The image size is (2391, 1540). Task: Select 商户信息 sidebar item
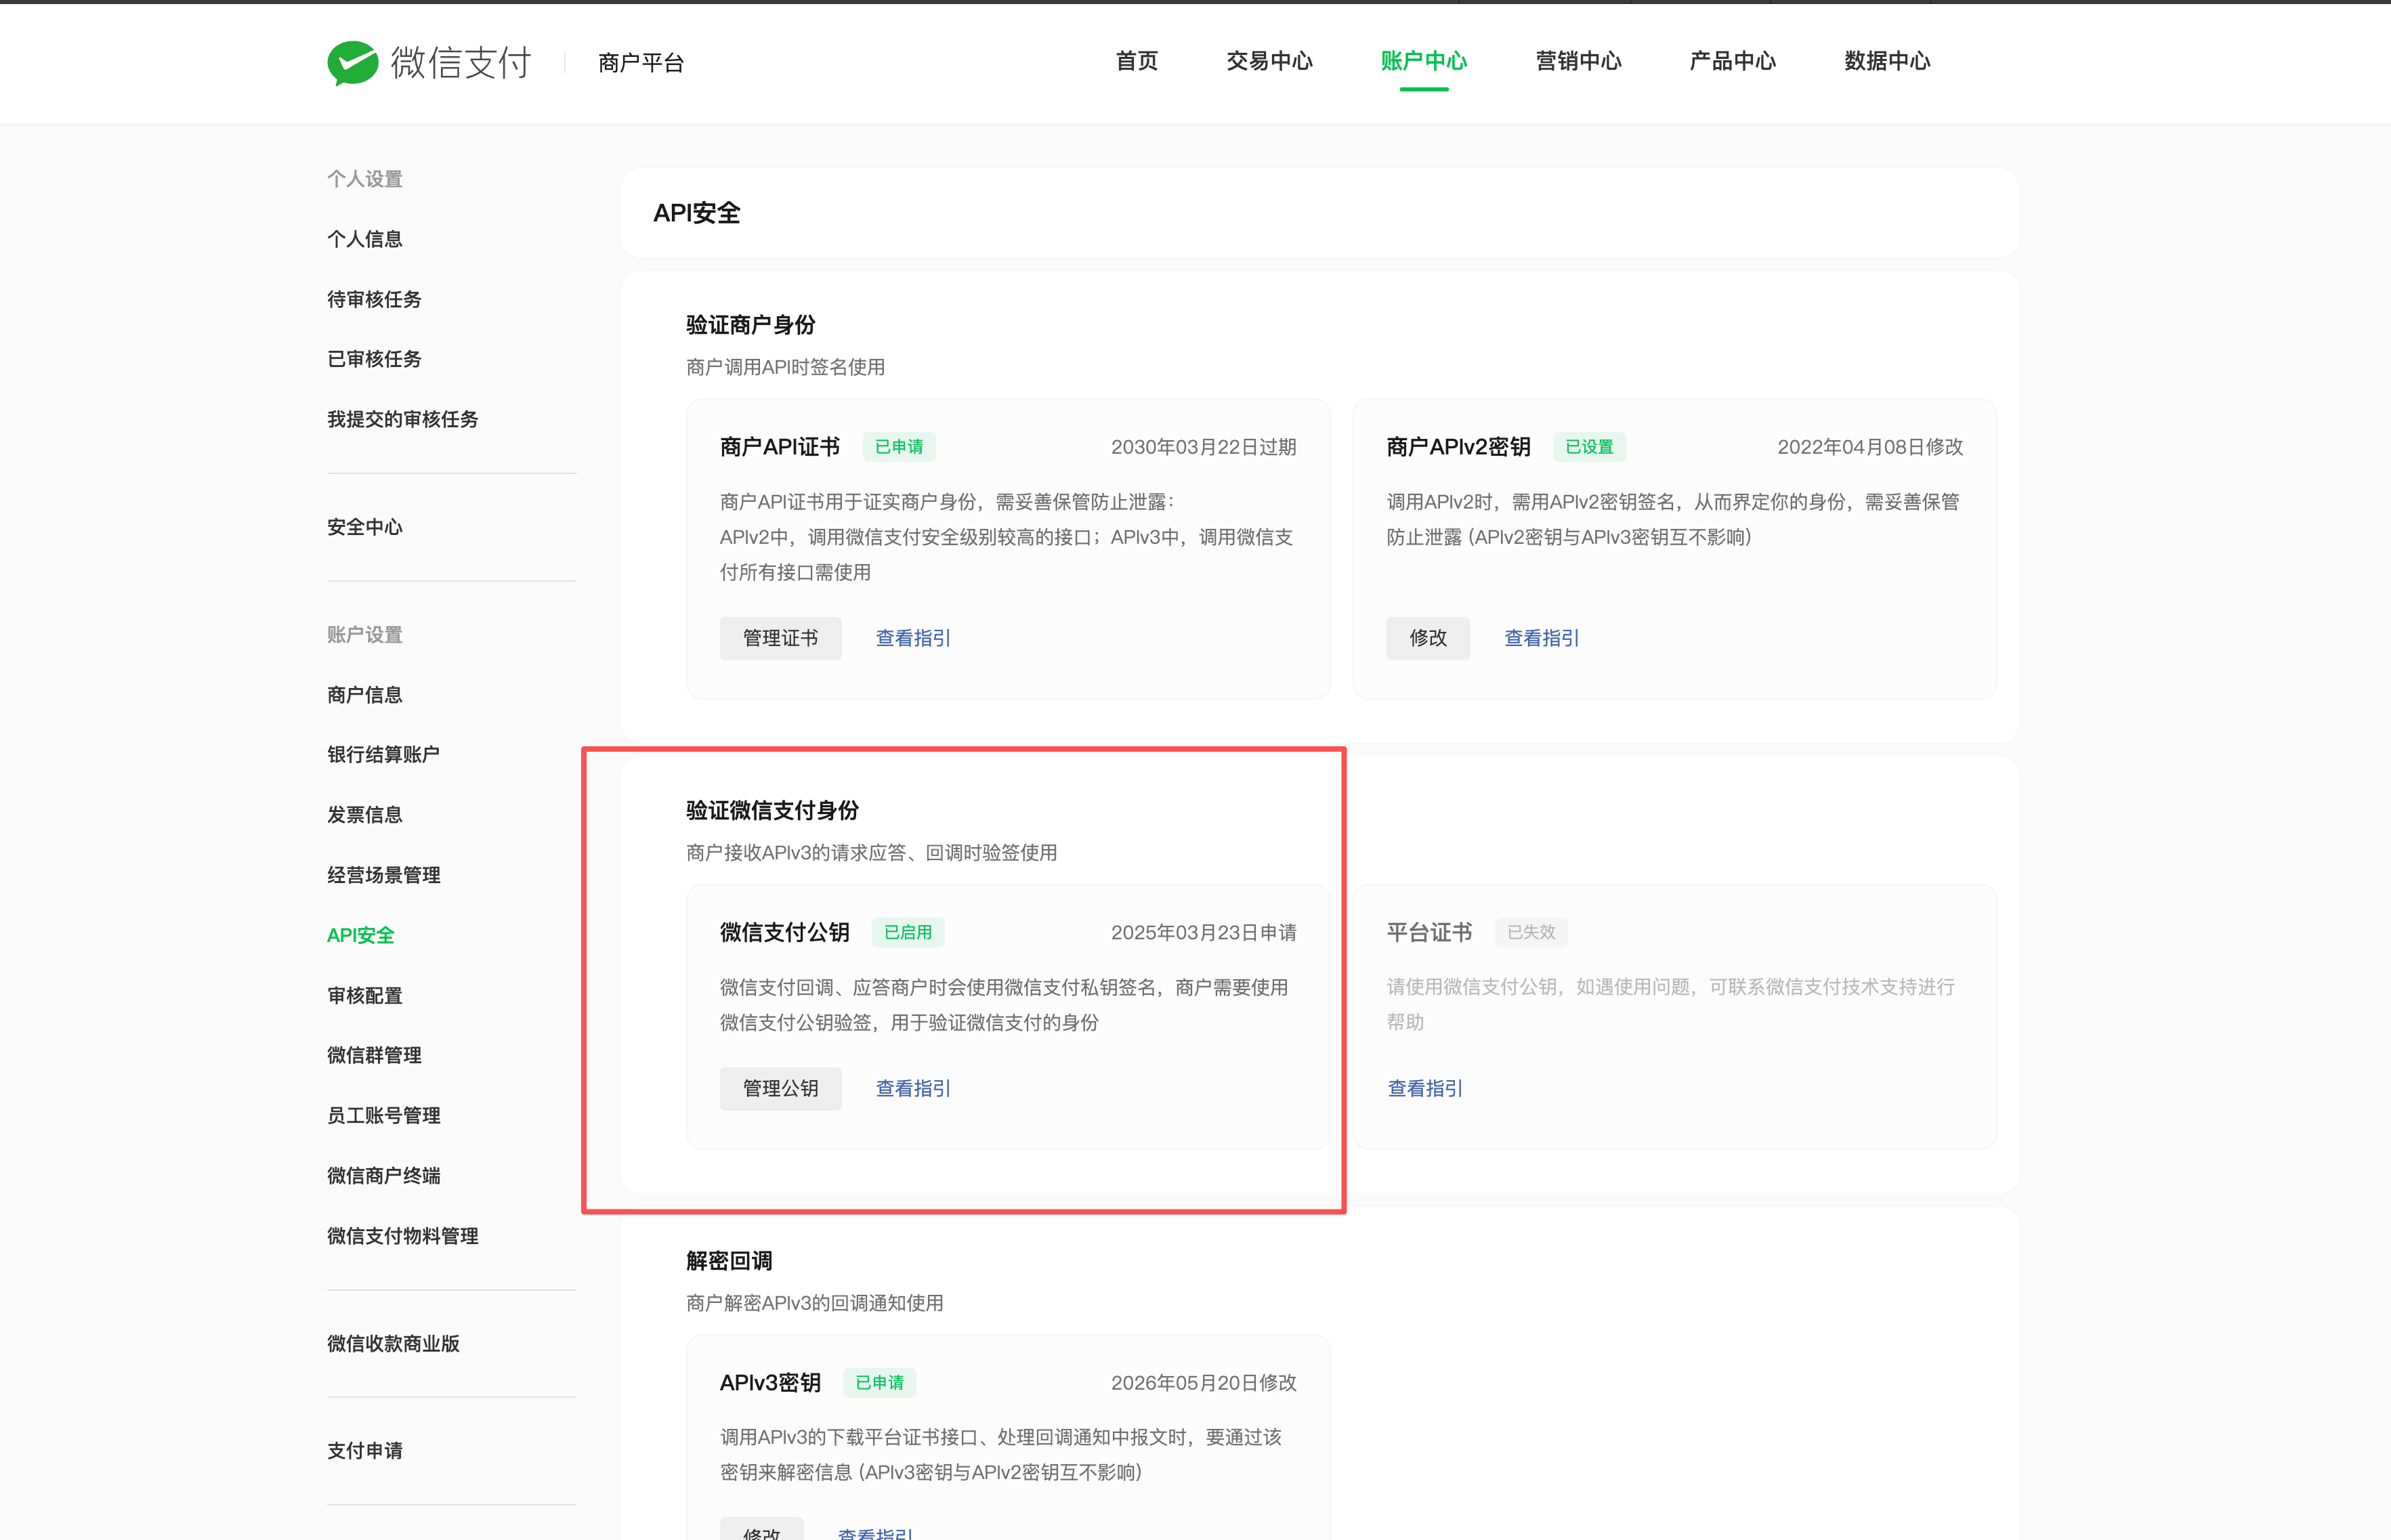(365, 695)
